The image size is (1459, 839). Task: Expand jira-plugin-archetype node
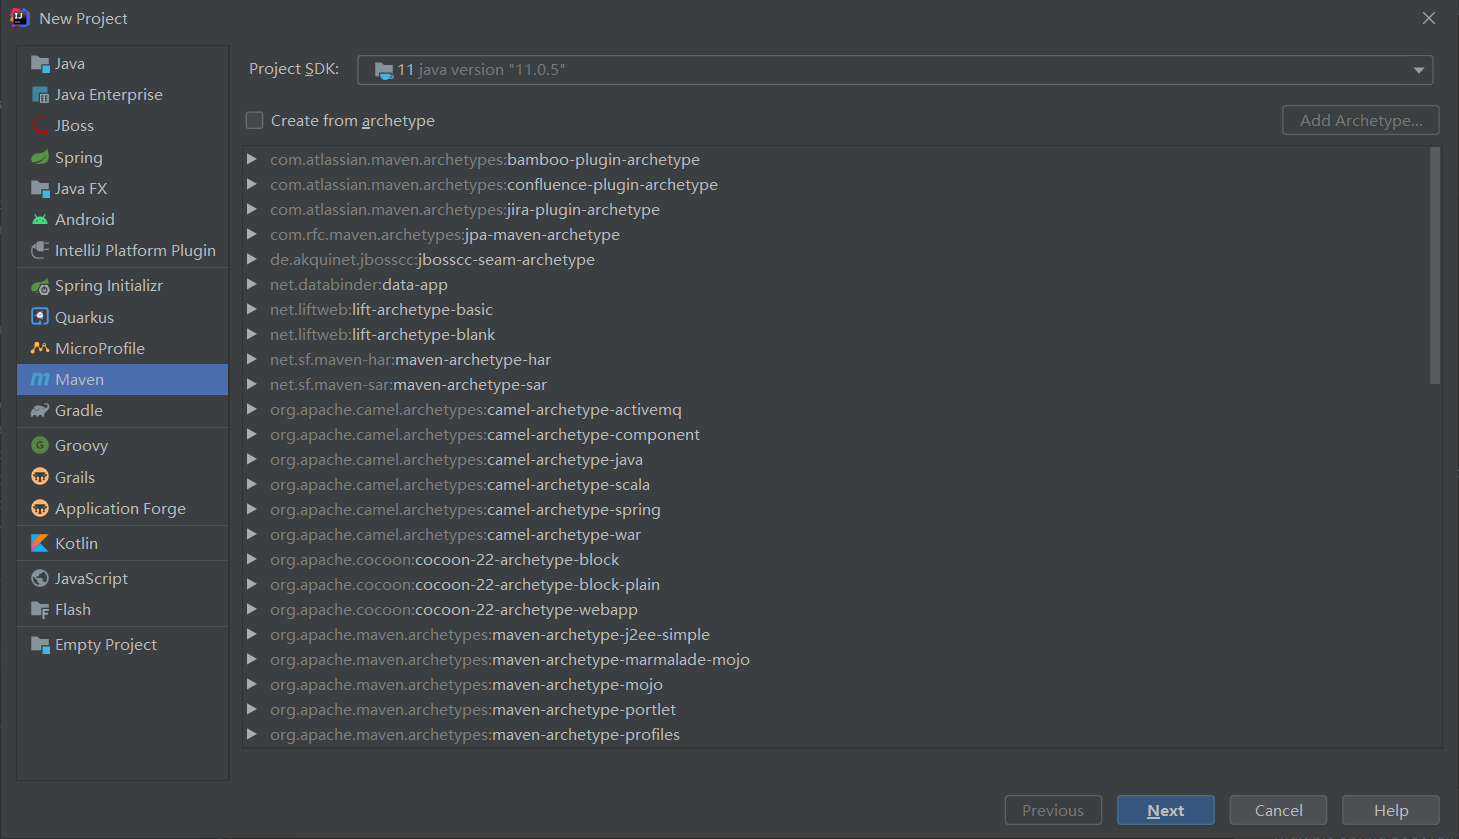(x=252, y=209)
